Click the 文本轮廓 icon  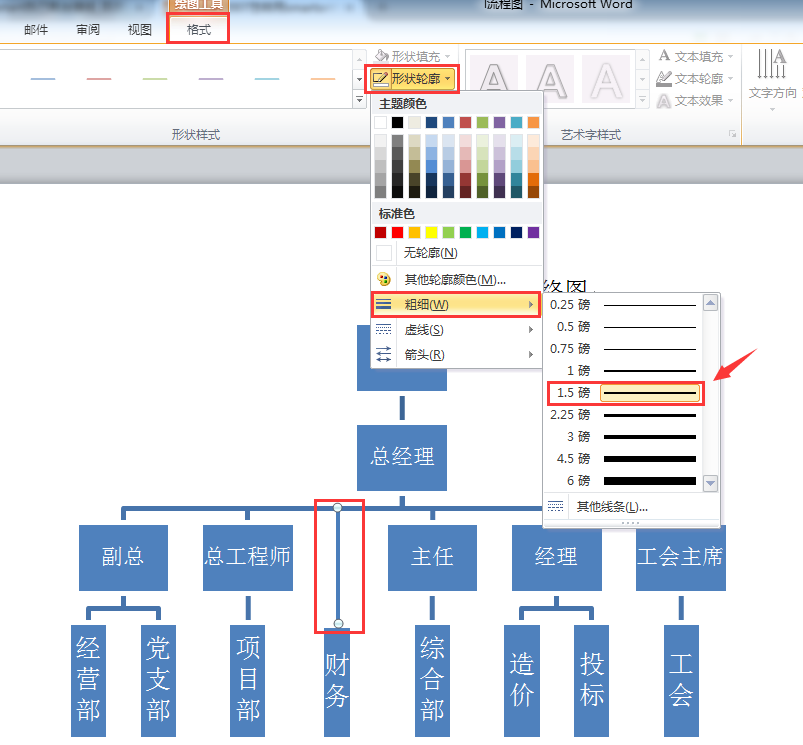(x=664, y=78)
